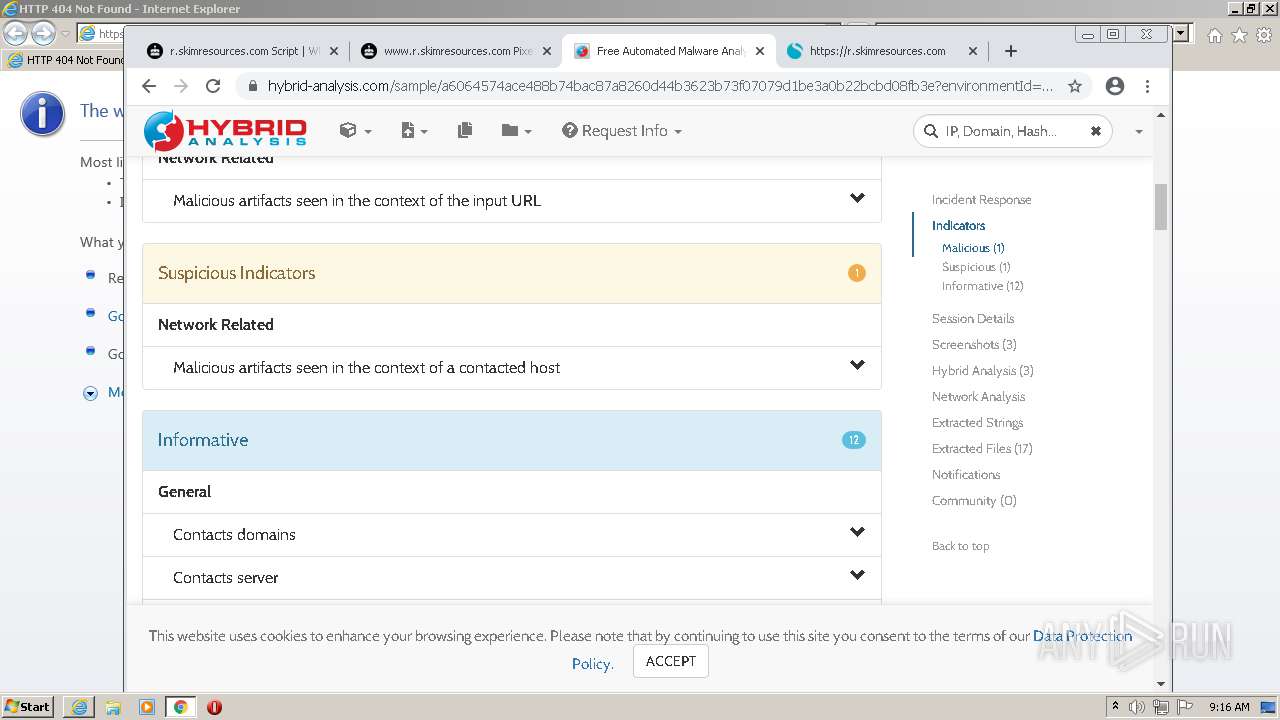
Task: Click the page vertical scrollbar thumb
Action: [1161, 207]
